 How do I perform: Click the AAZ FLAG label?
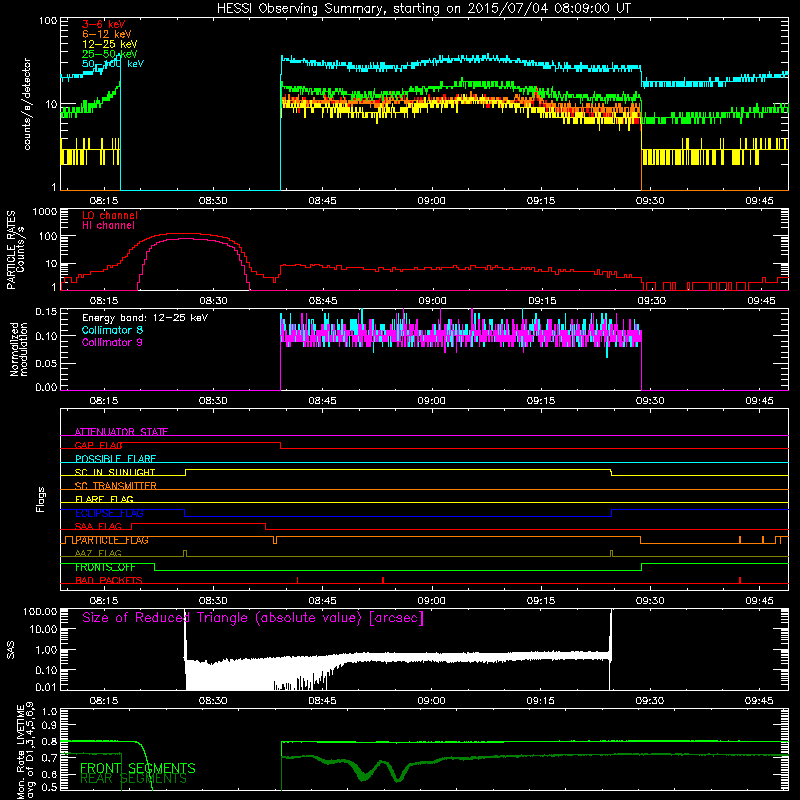pos(98,553)
